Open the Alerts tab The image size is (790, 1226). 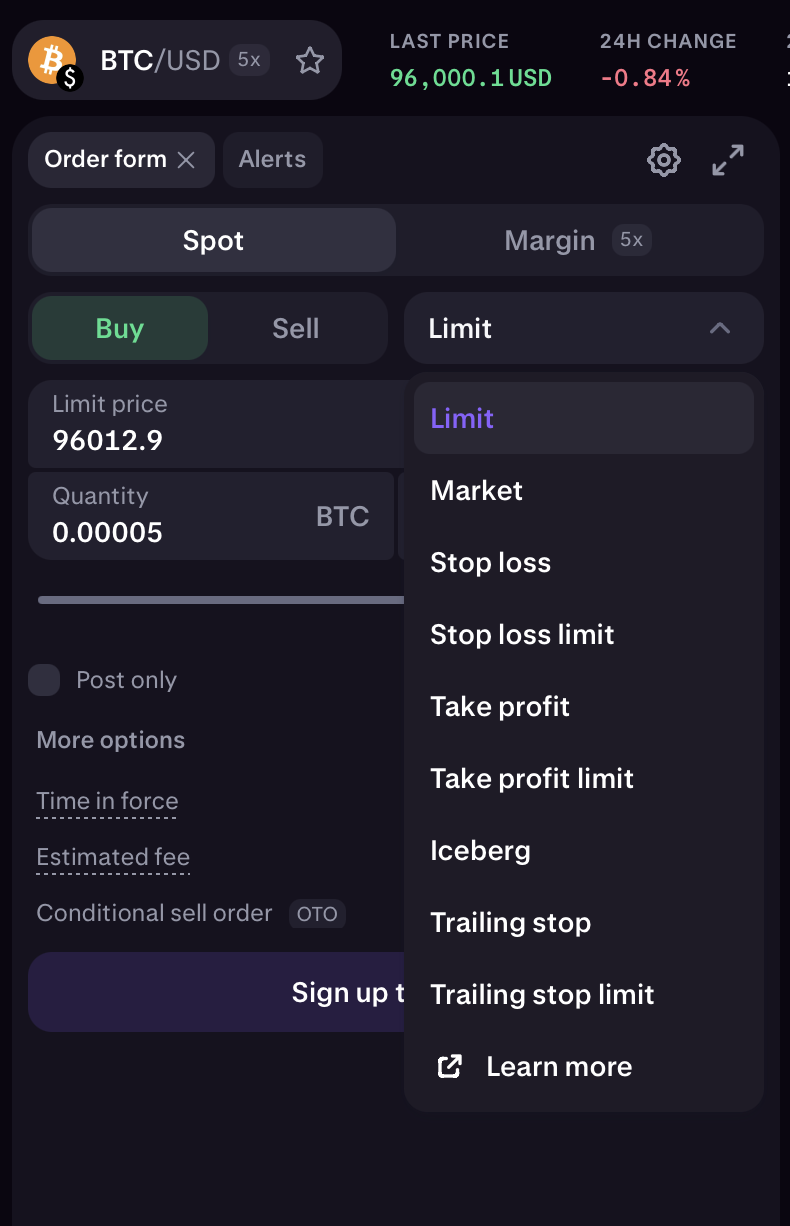click(x=272, y=160)
